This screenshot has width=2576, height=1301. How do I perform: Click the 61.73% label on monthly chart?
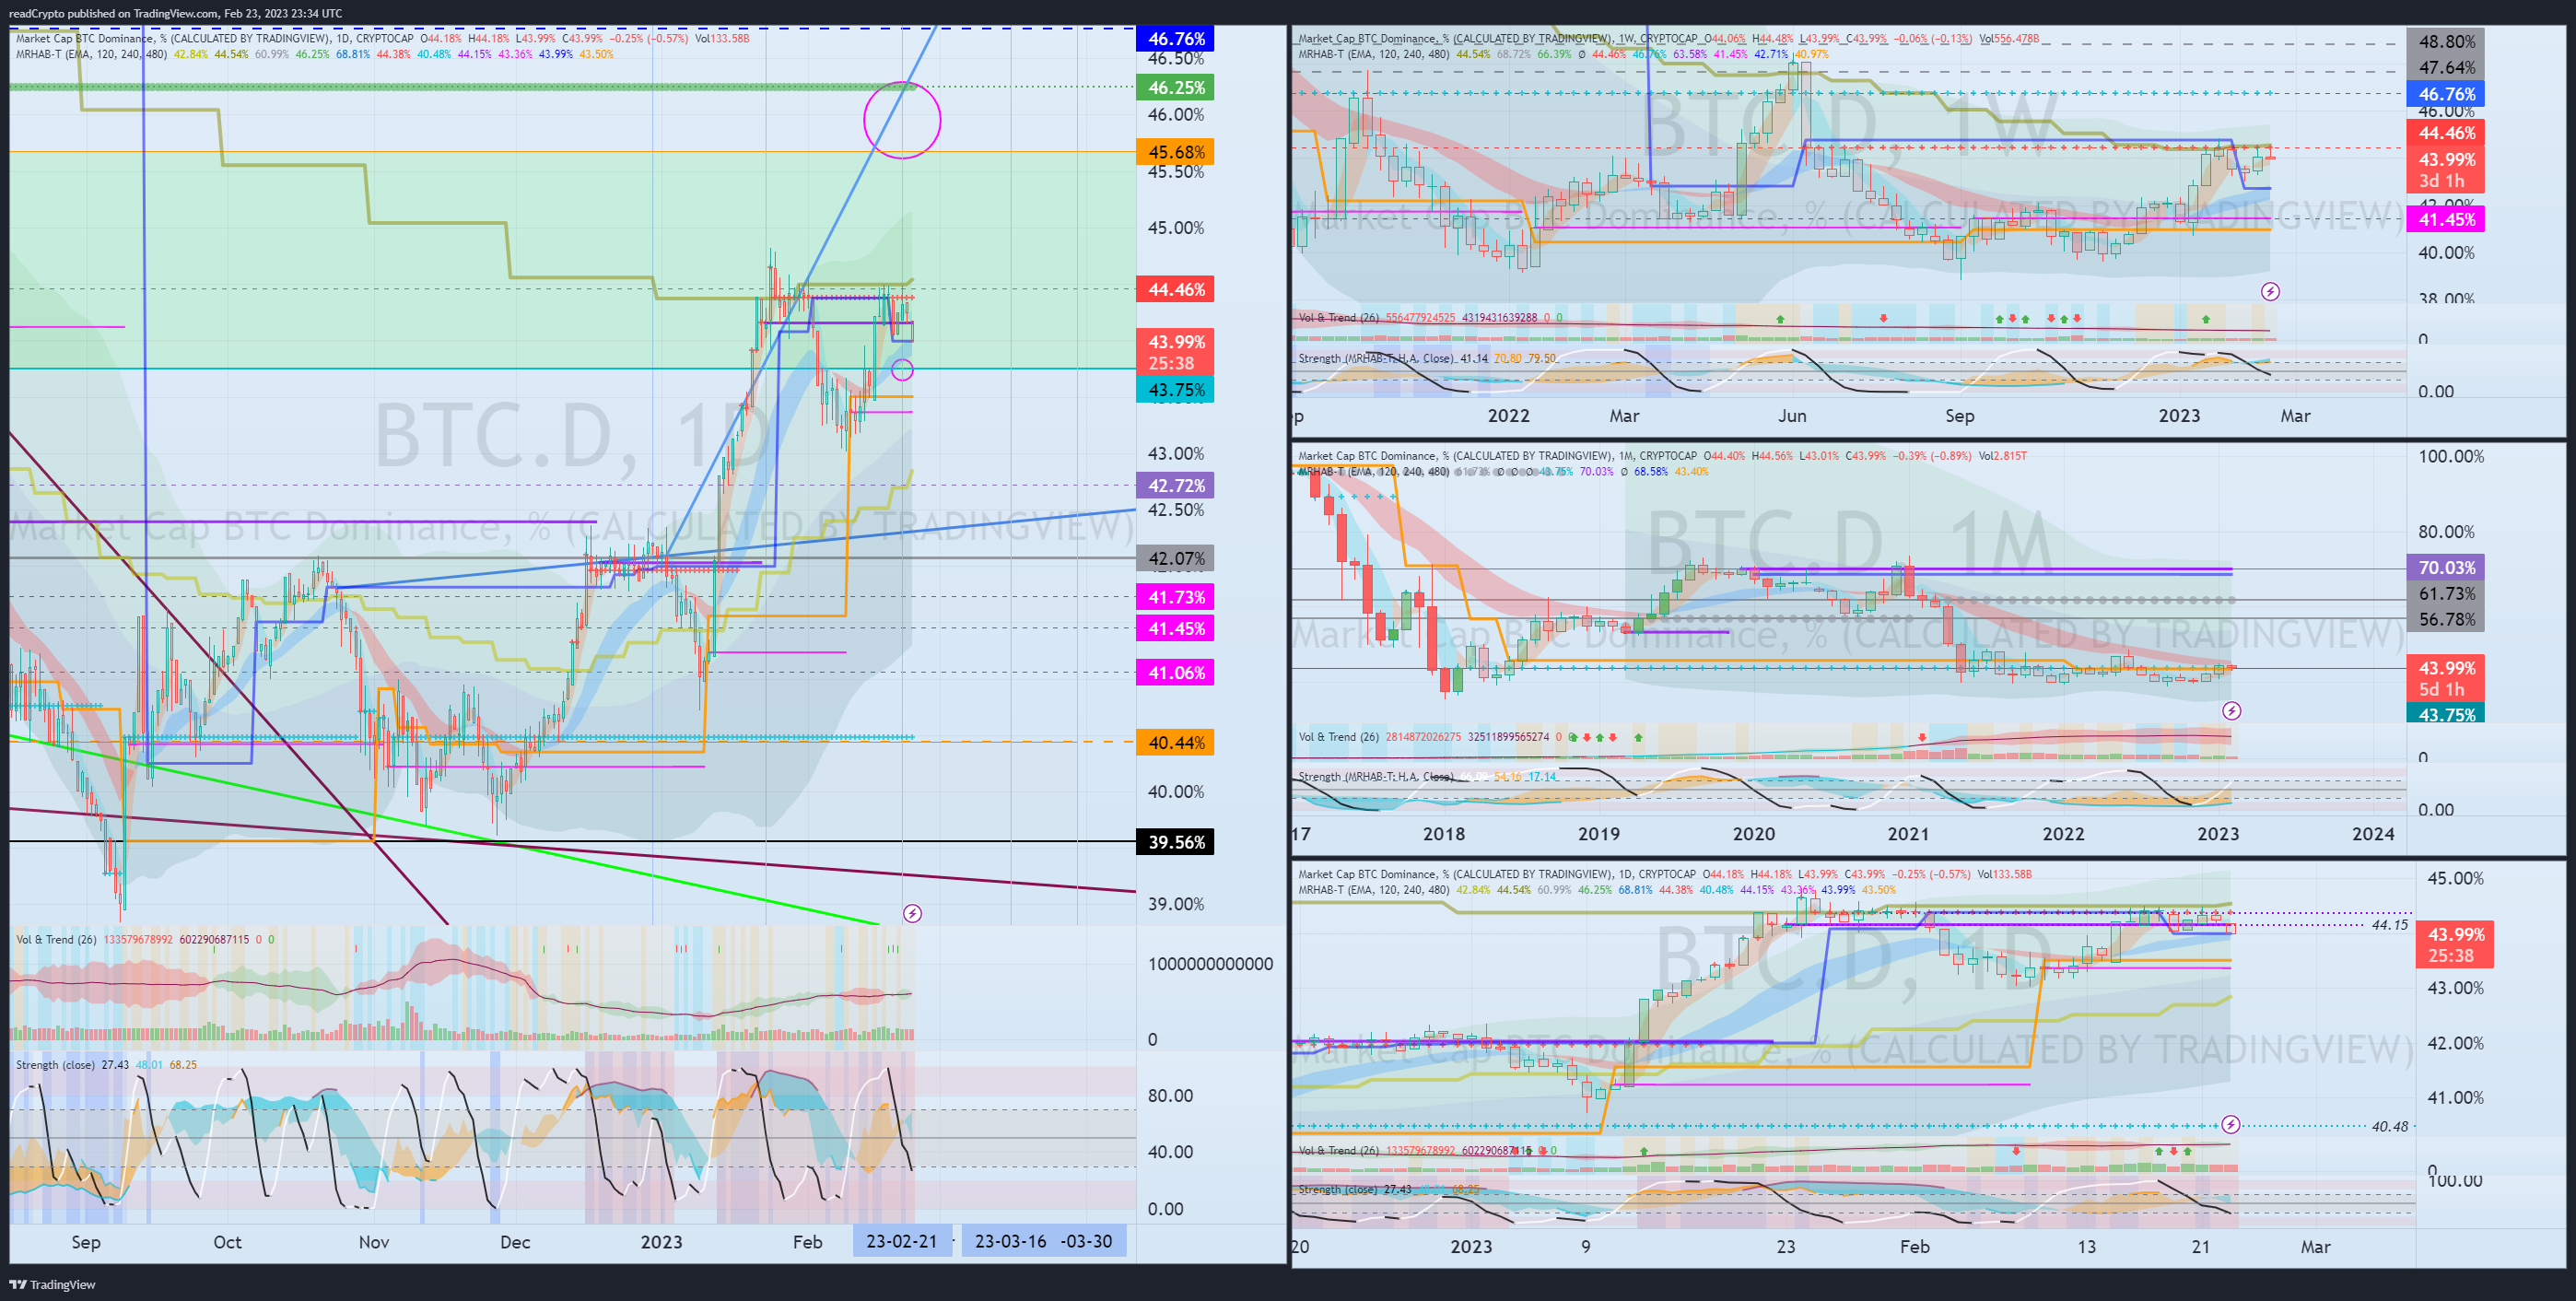(x=2446, y=593)
